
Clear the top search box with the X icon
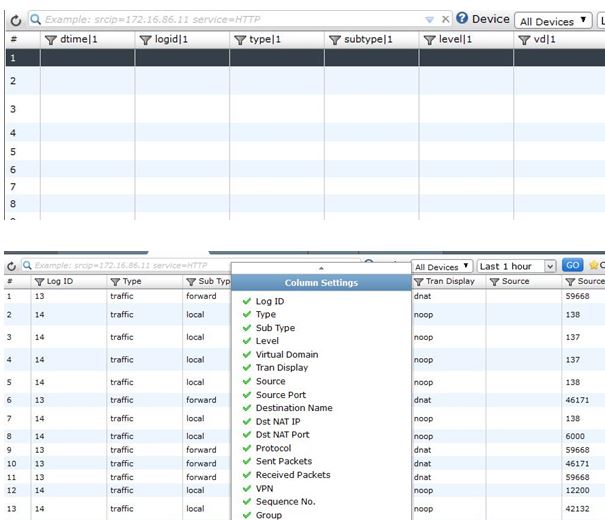point(446,19)
